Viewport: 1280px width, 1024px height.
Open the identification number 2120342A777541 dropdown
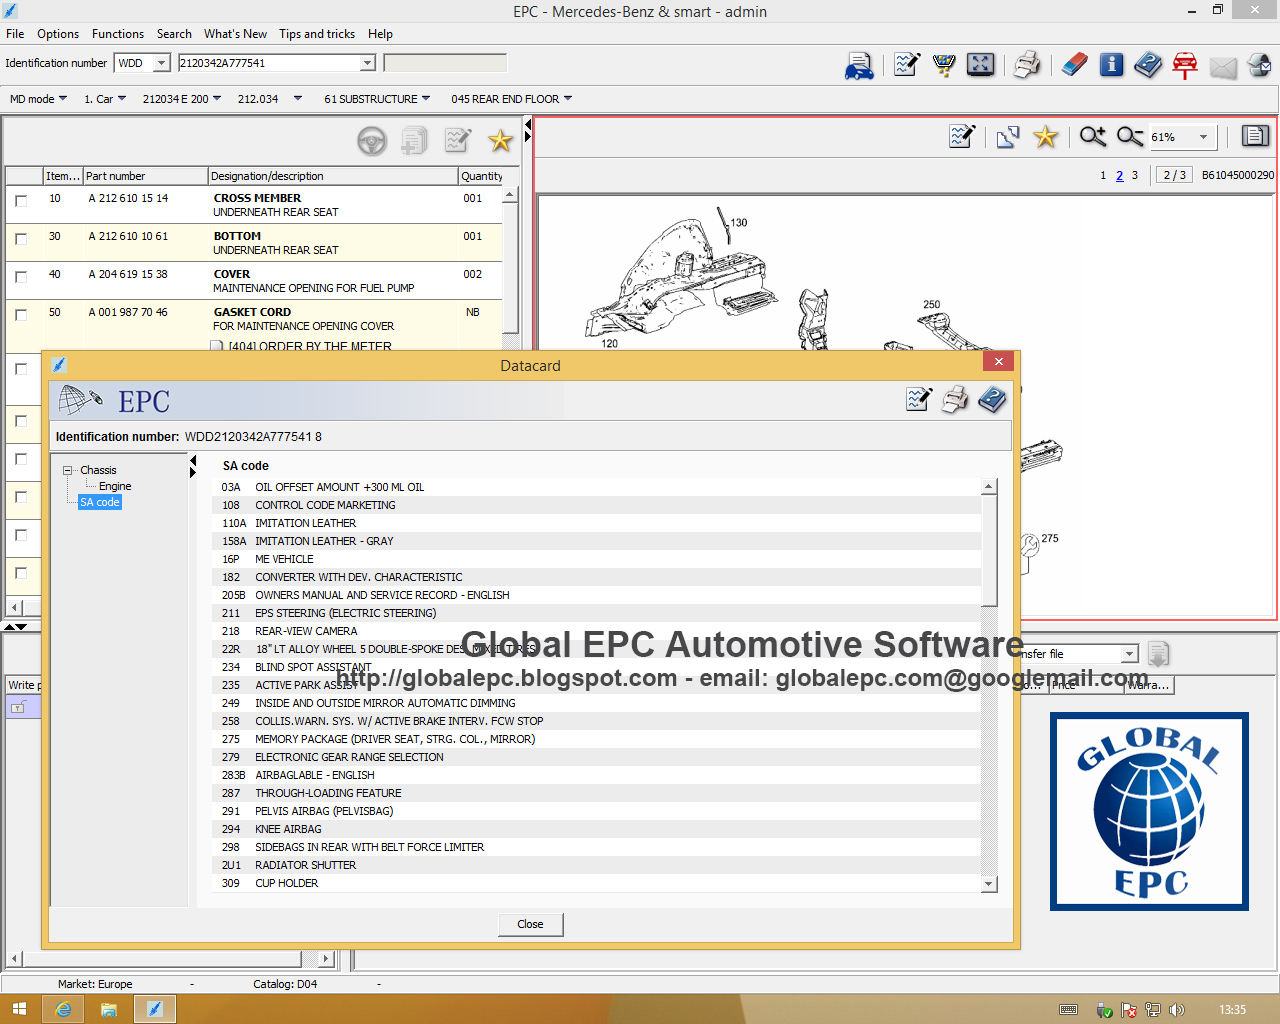(367, 63)
